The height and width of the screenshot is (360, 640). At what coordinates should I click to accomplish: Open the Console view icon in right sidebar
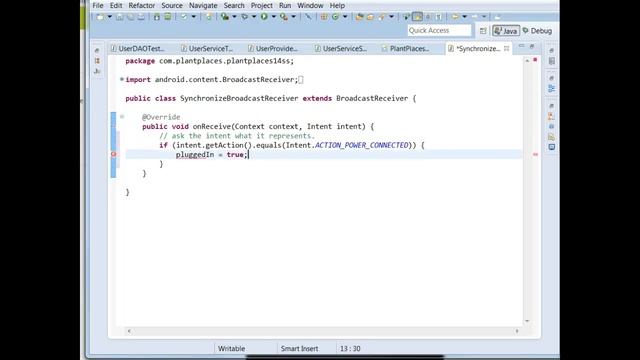(551, 147)
